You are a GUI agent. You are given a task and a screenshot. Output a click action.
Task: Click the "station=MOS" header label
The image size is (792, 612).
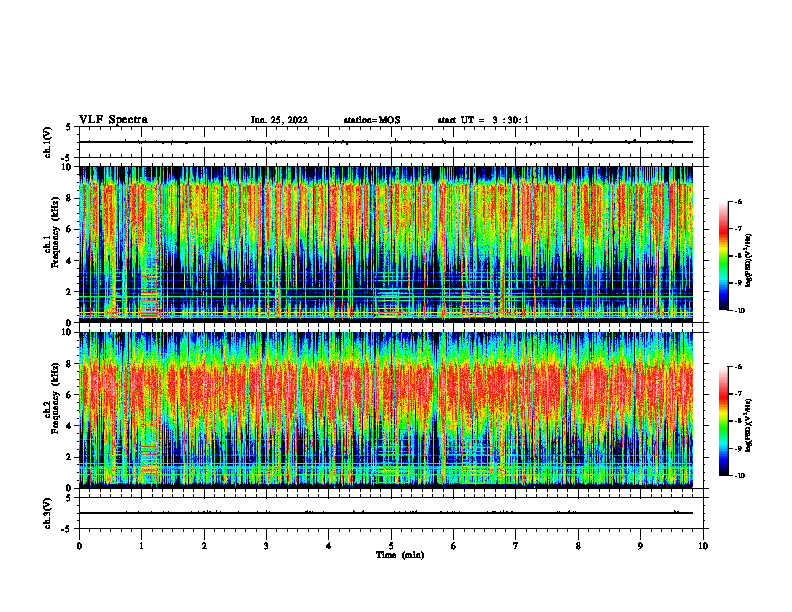[372, 120]
